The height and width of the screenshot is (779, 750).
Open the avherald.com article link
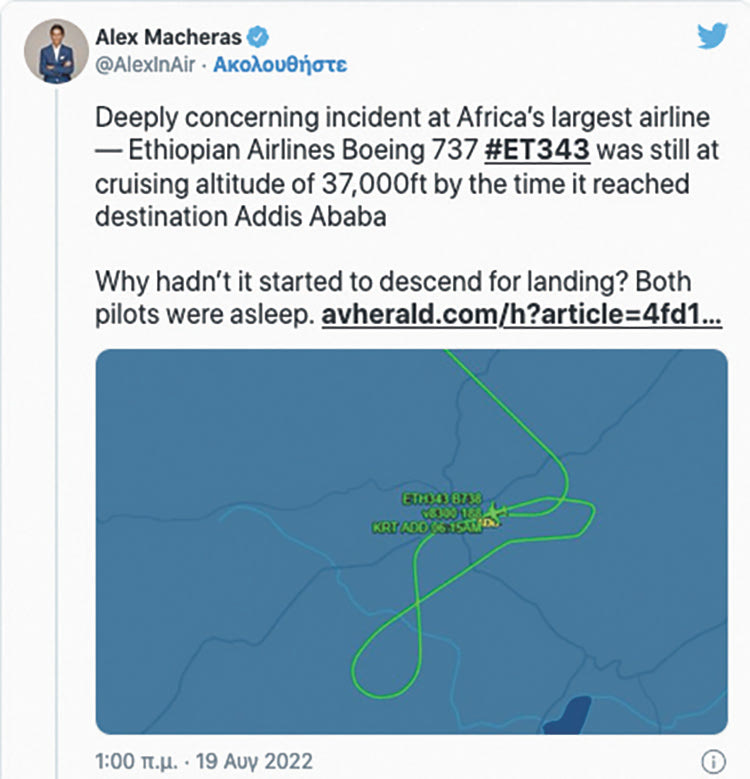(521, 316)
